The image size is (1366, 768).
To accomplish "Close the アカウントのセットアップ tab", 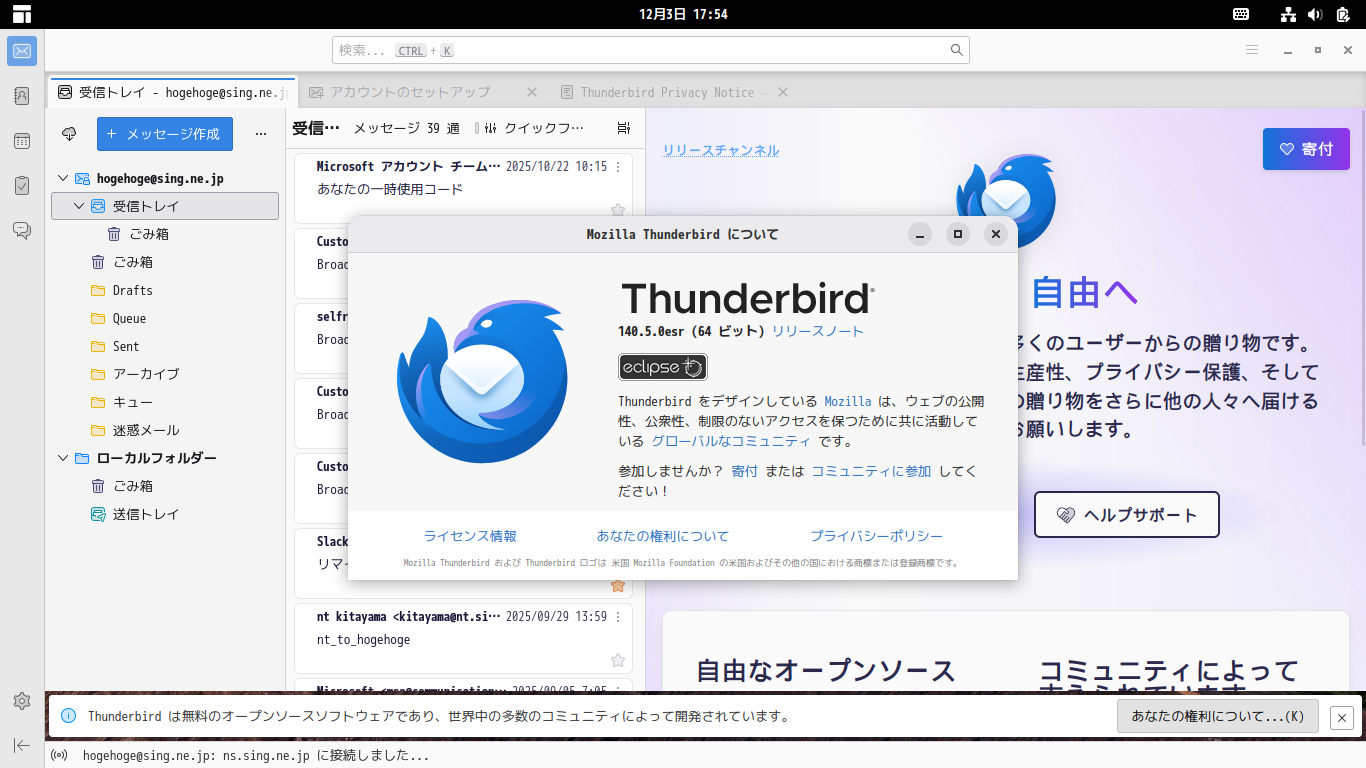I will tap(532, 92).
